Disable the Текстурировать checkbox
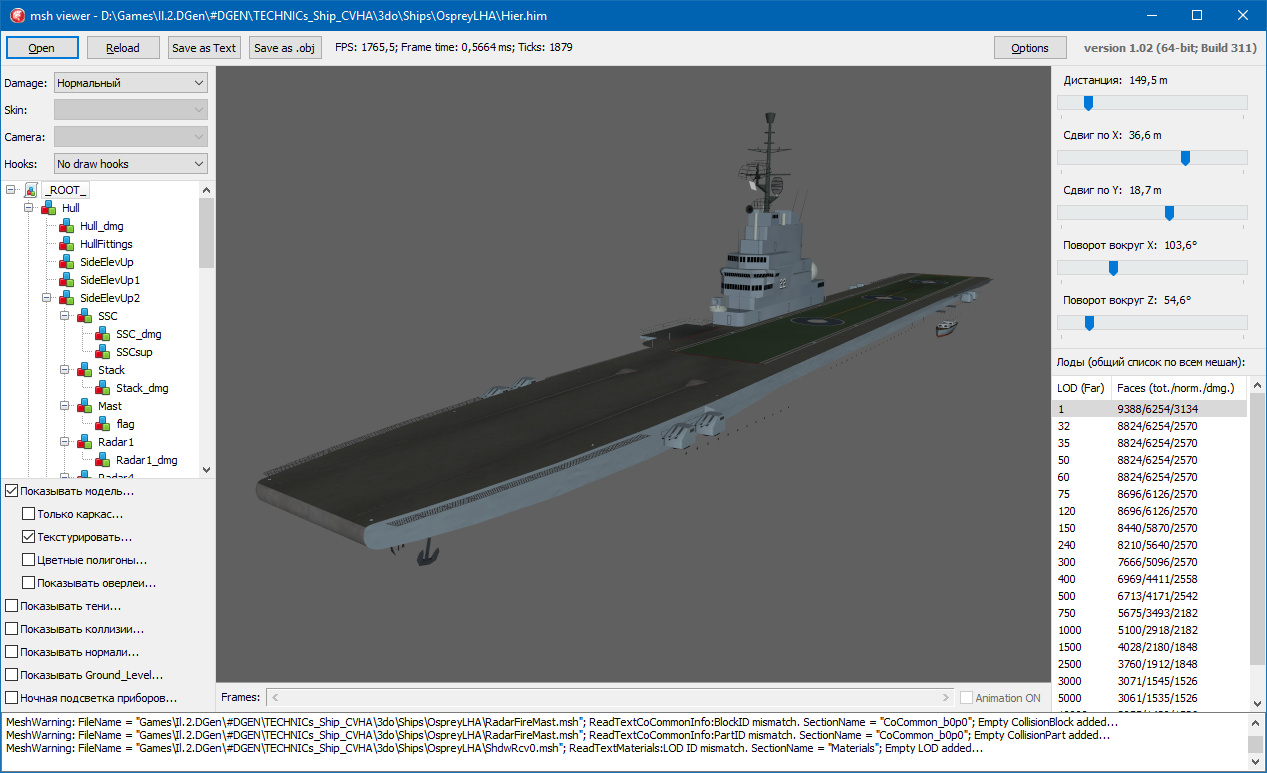The width and height of the screenshot is (1267, 773). pos(29,537)
